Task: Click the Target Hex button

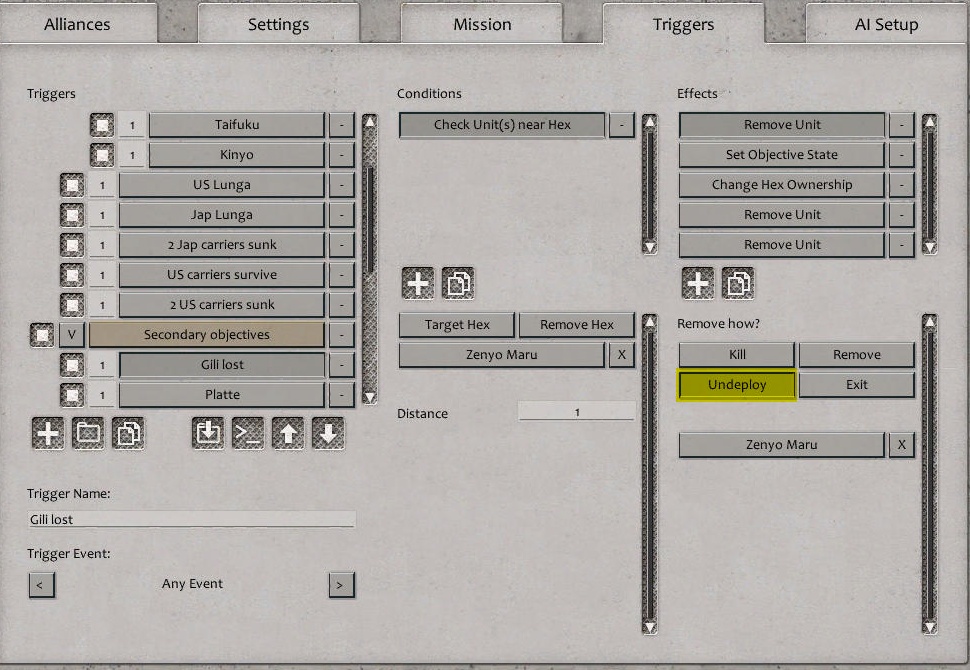Action: pos(457,325)
